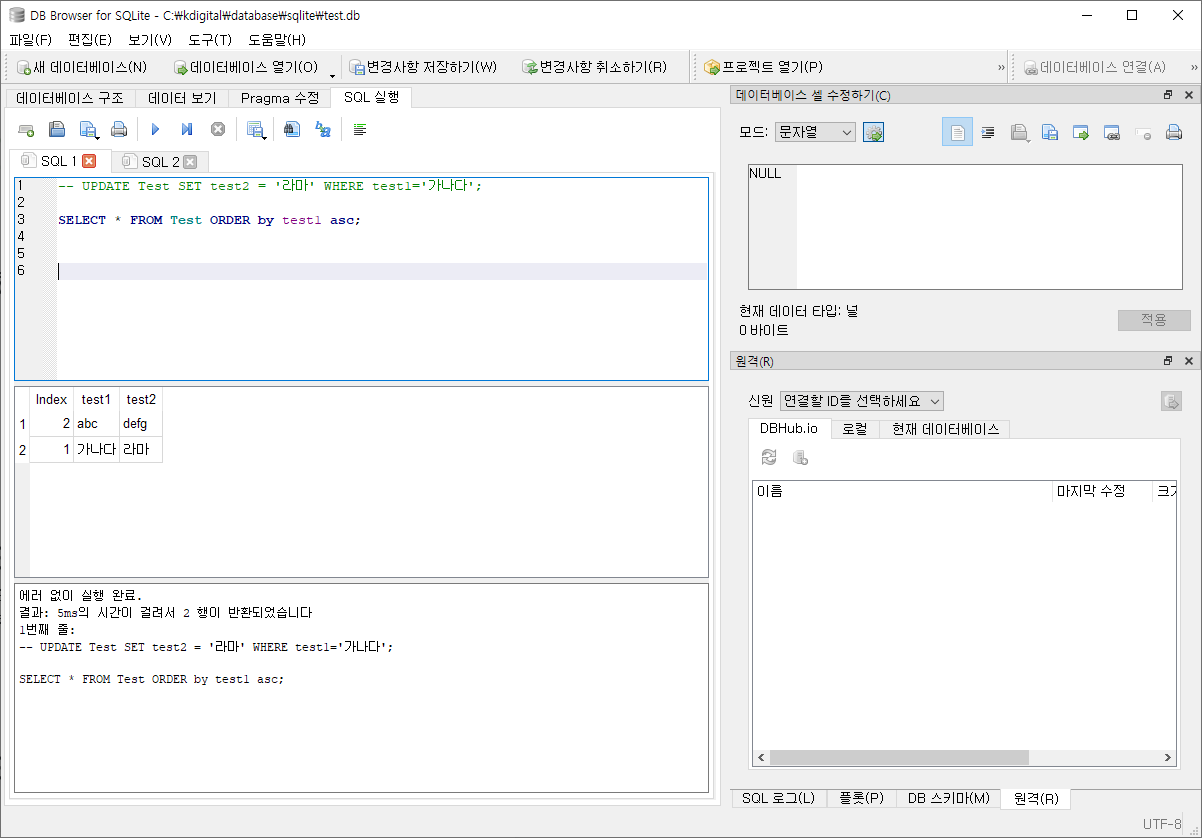The image size is (1202, 838).
Task: Select the result cell 'defg'
Action: point(140,424)
